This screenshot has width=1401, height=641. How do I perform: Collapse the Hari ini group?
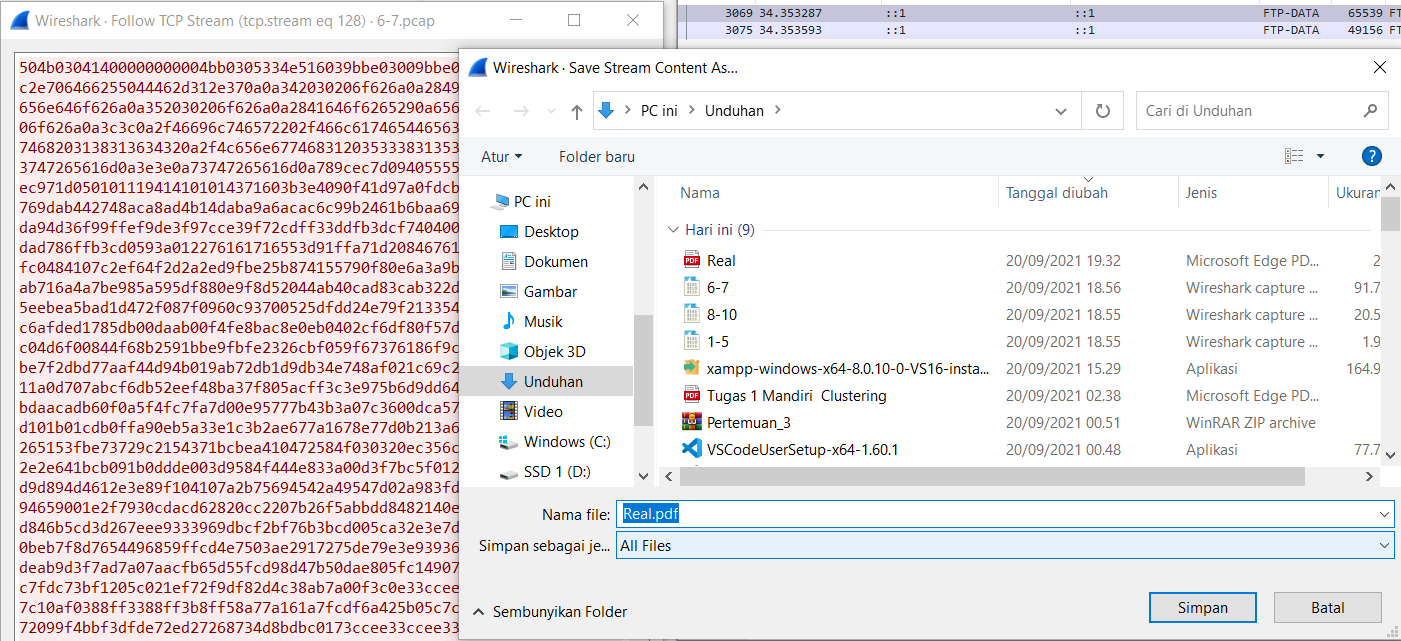click(x=673, y=230)
